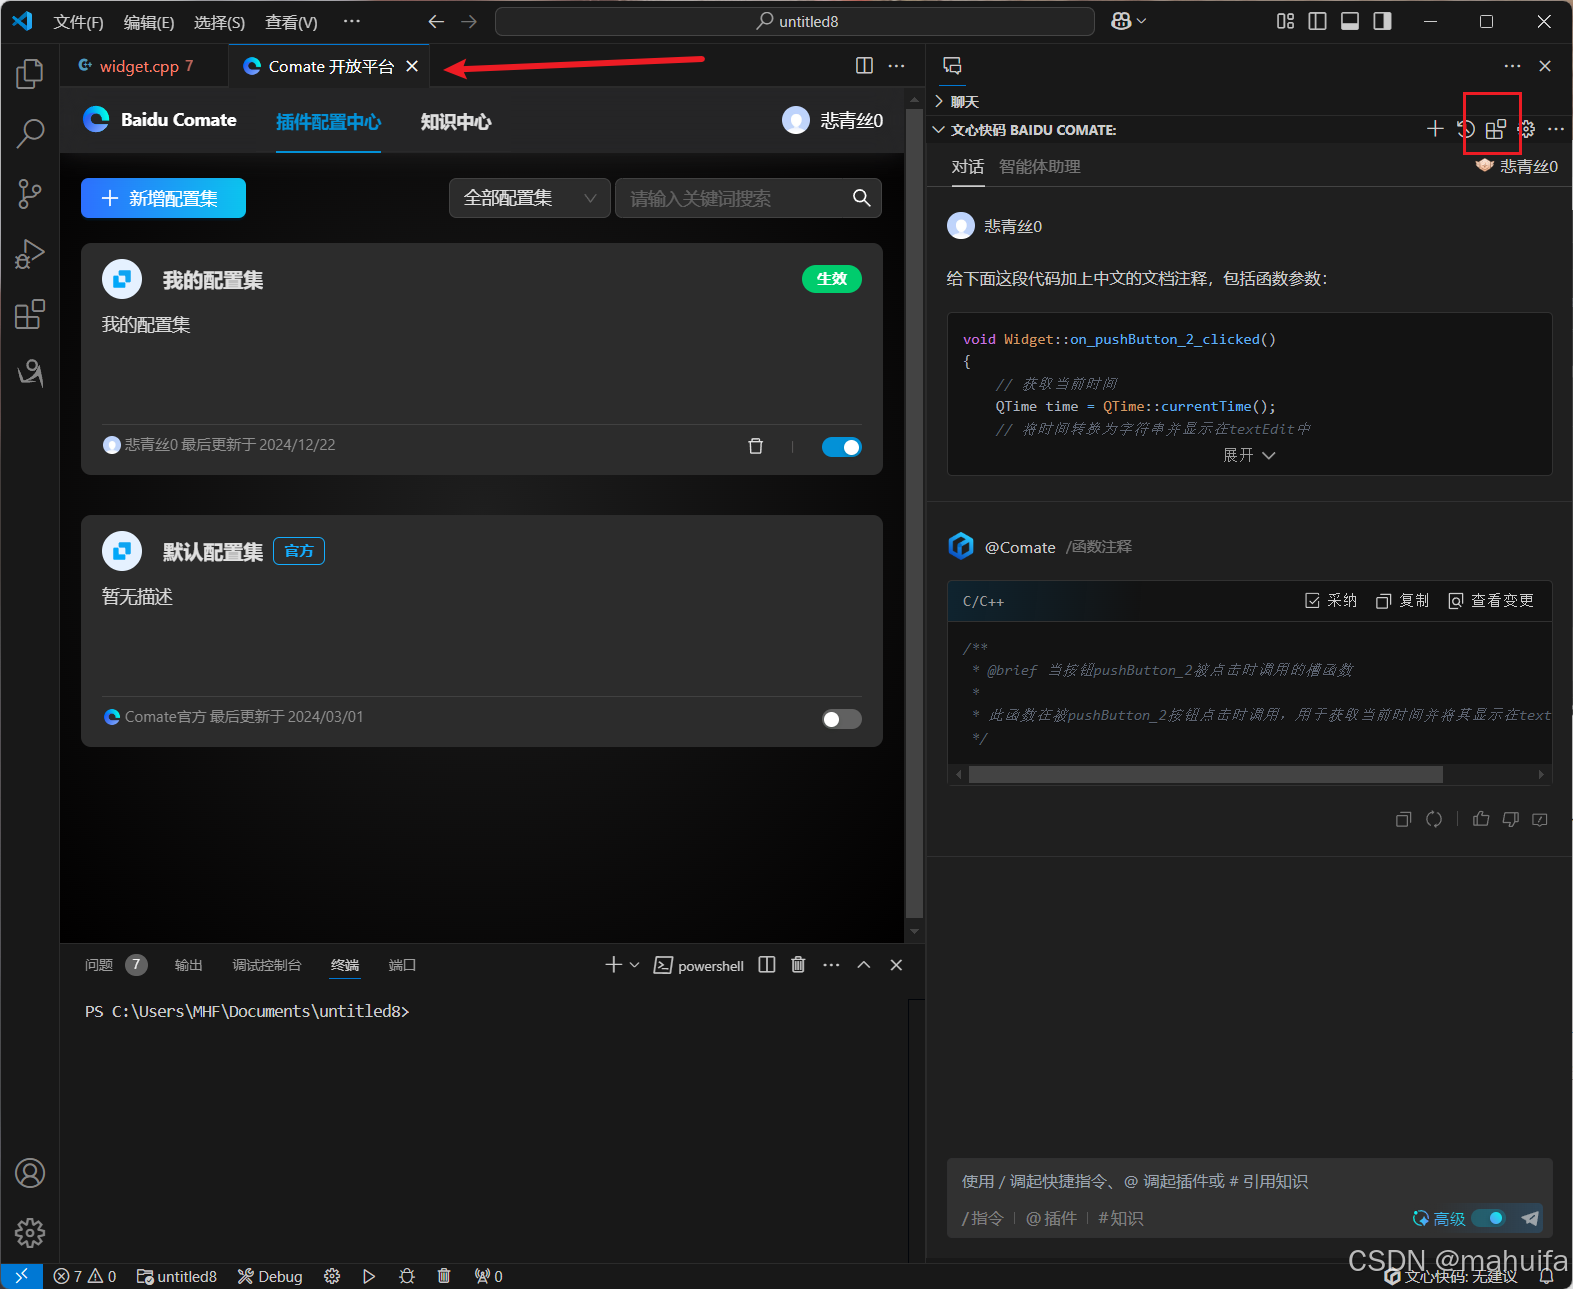Click the 新增配置集 button
The height and width of the screenshot is (1289, 1573).
(163, 198)
